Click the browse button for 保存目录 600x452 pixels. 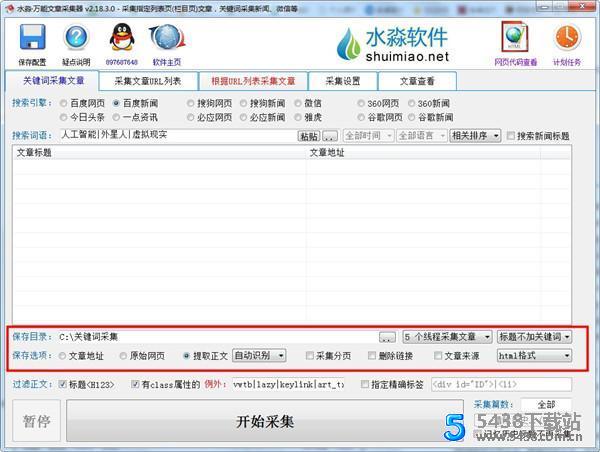[387, 337]
